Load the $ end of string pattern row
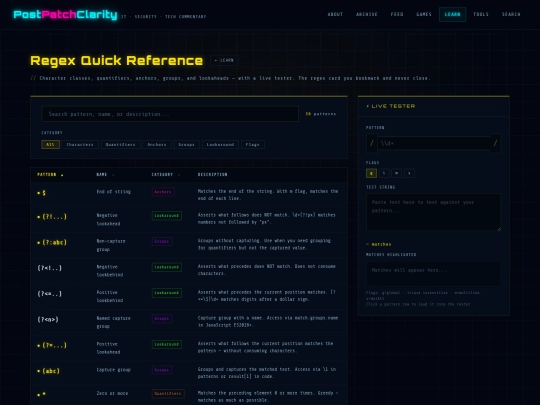The height and width of the screenshot is (405, 540). pos(189,195)
